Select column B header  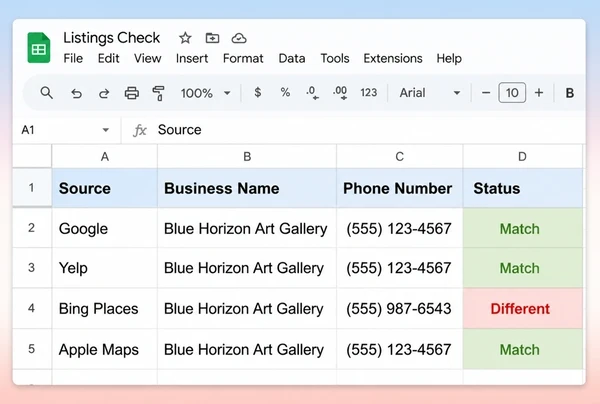click(x=247, y=156)
